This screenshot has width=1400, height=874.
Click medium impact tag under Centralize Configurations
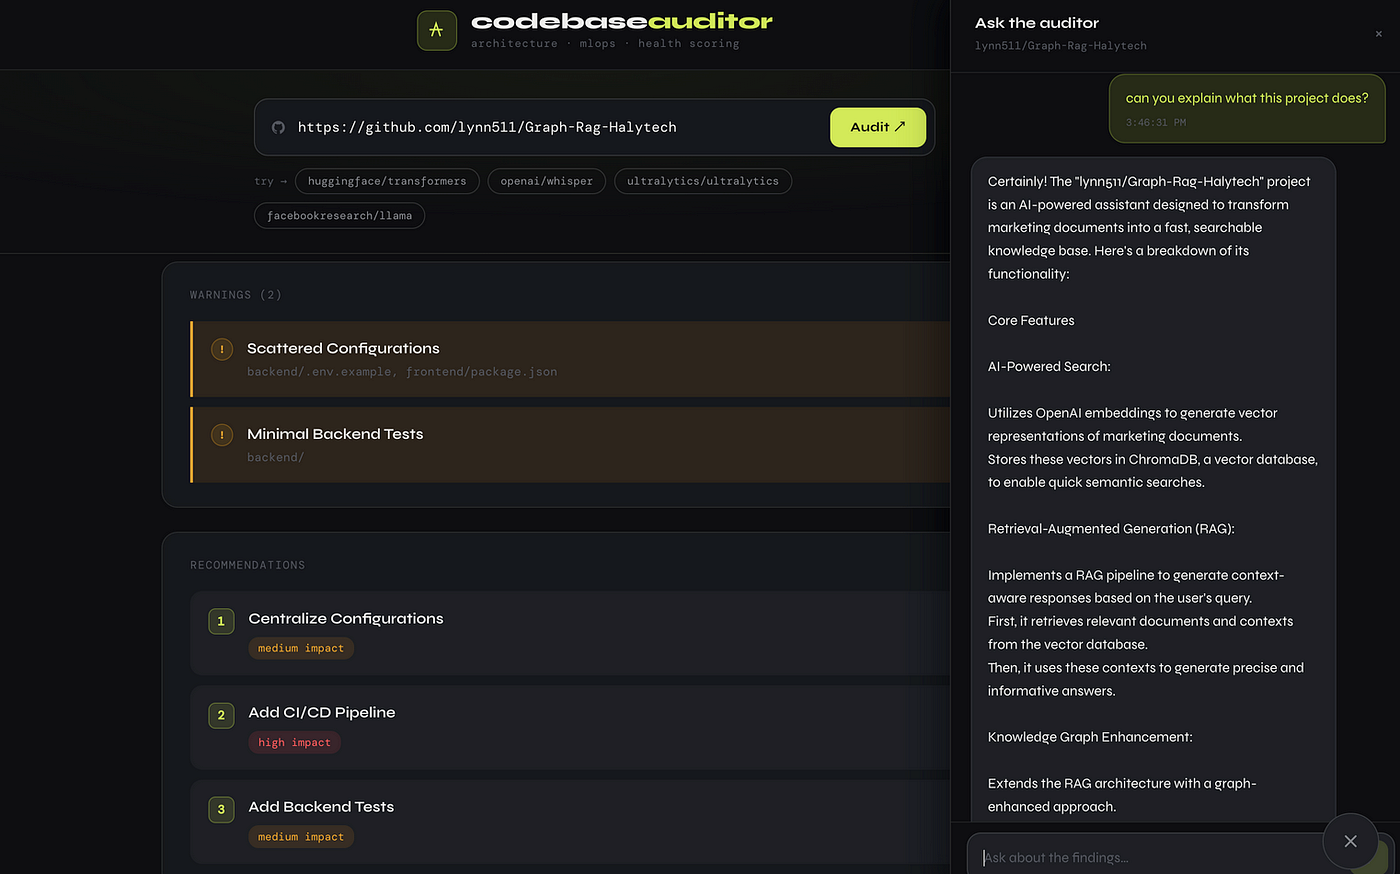(301, 648)
